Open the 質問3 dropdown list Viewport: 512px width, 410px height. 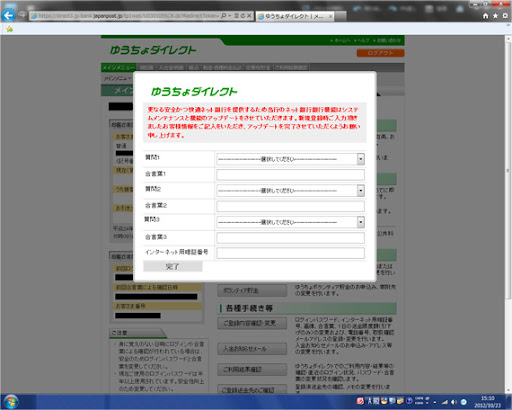[x=290, y=222]
